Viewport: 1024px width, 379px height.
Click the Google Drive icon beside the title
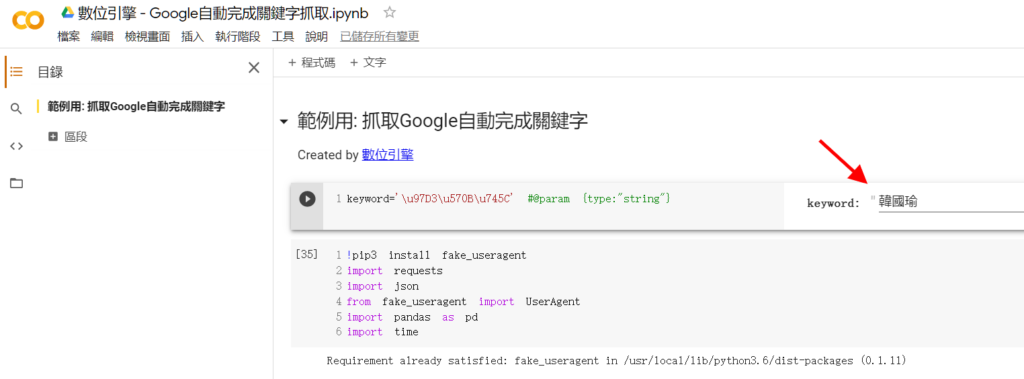click(x=67, y=12)
